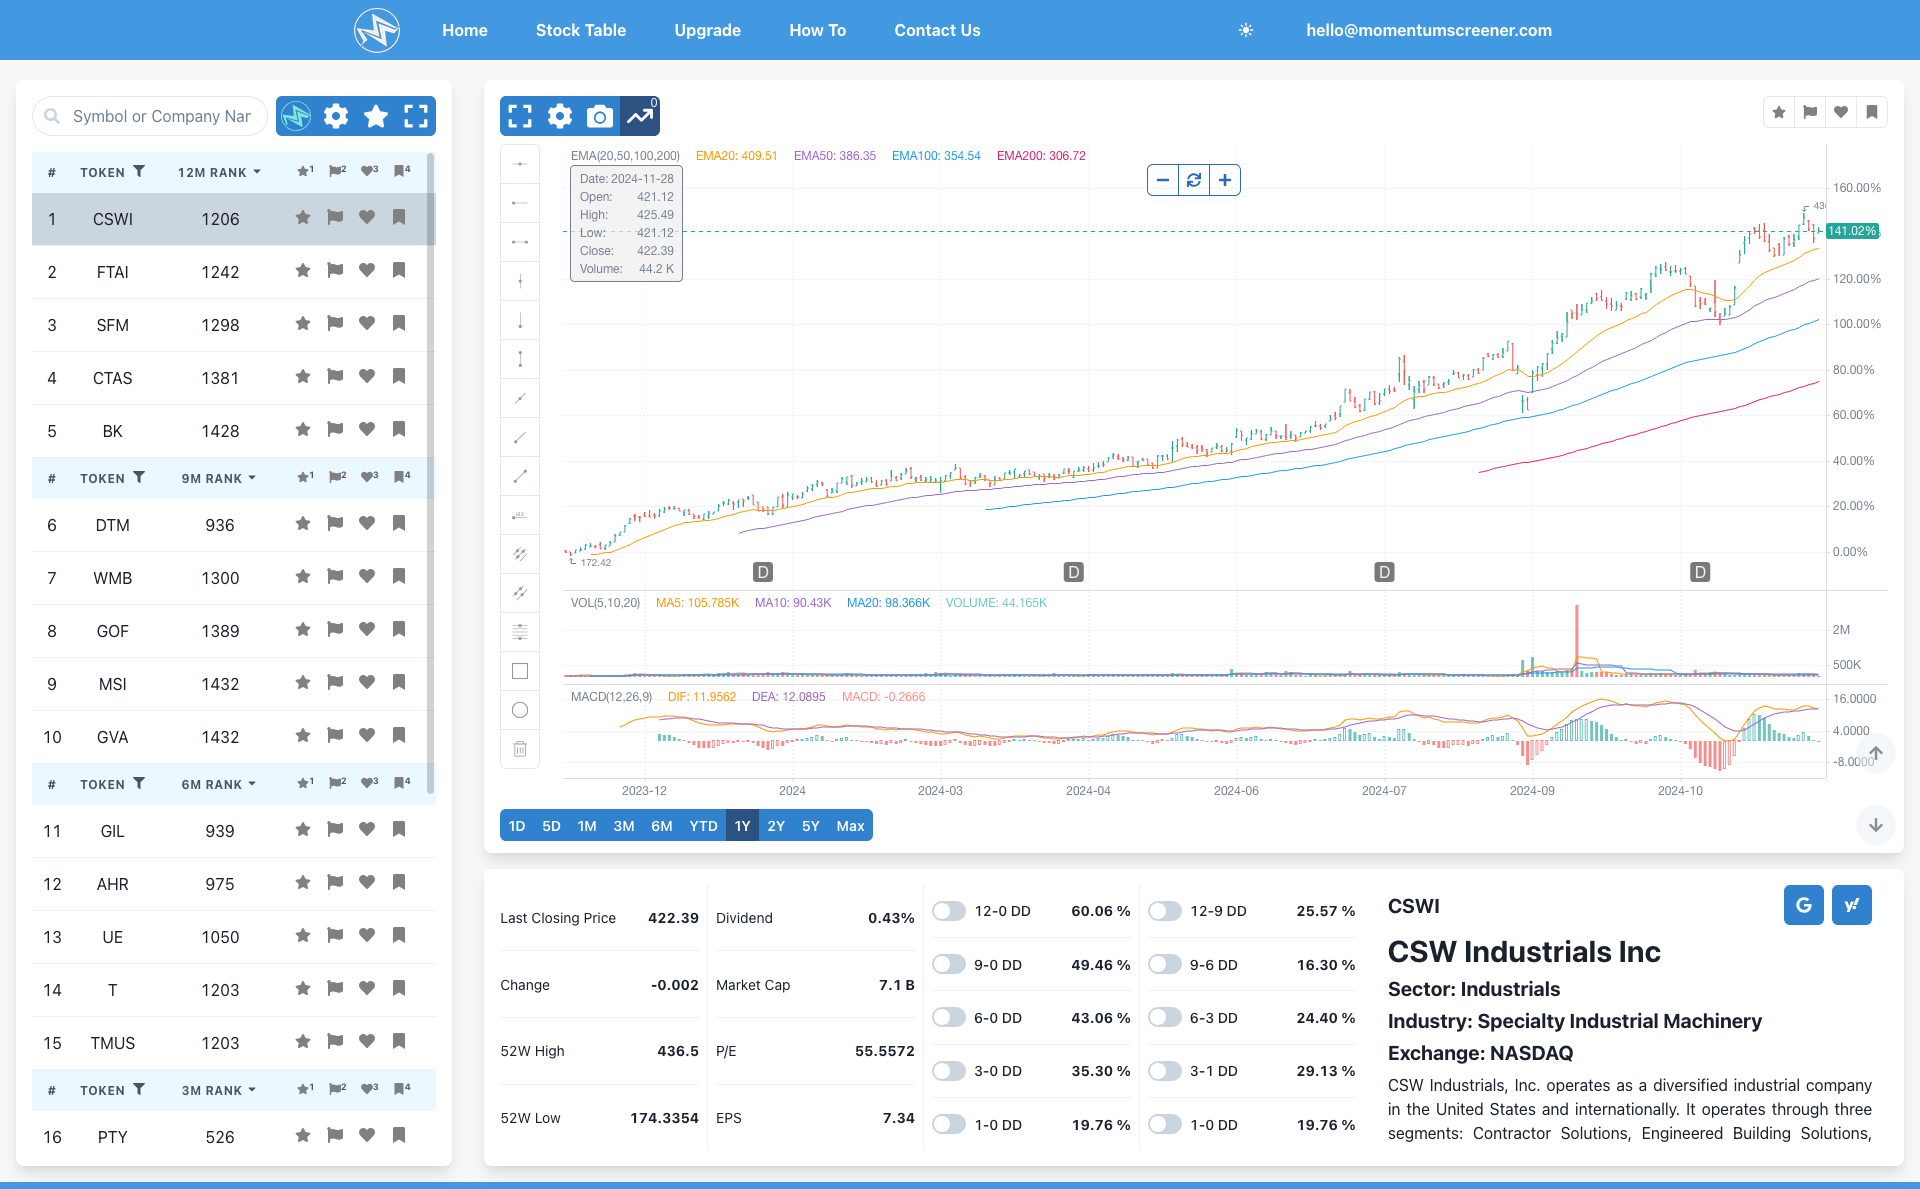Open the Contact Us page
Screen dimensions: 1920x1189
pyautogui.click(x=937, y=30)
